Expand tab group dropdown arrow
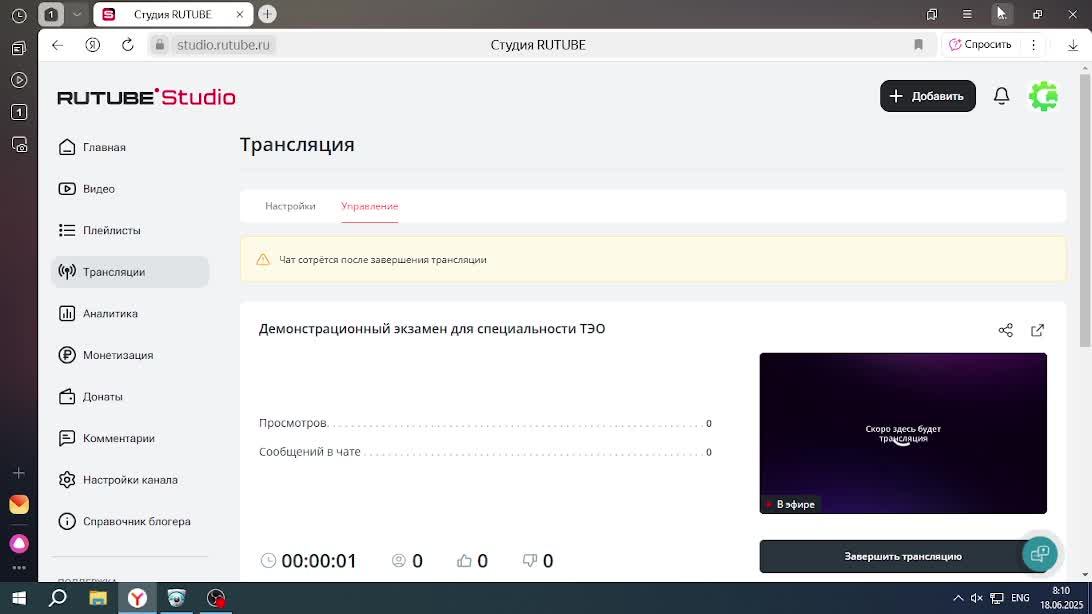This screenshot has height=614, width=1092. [x=77, y=14]
